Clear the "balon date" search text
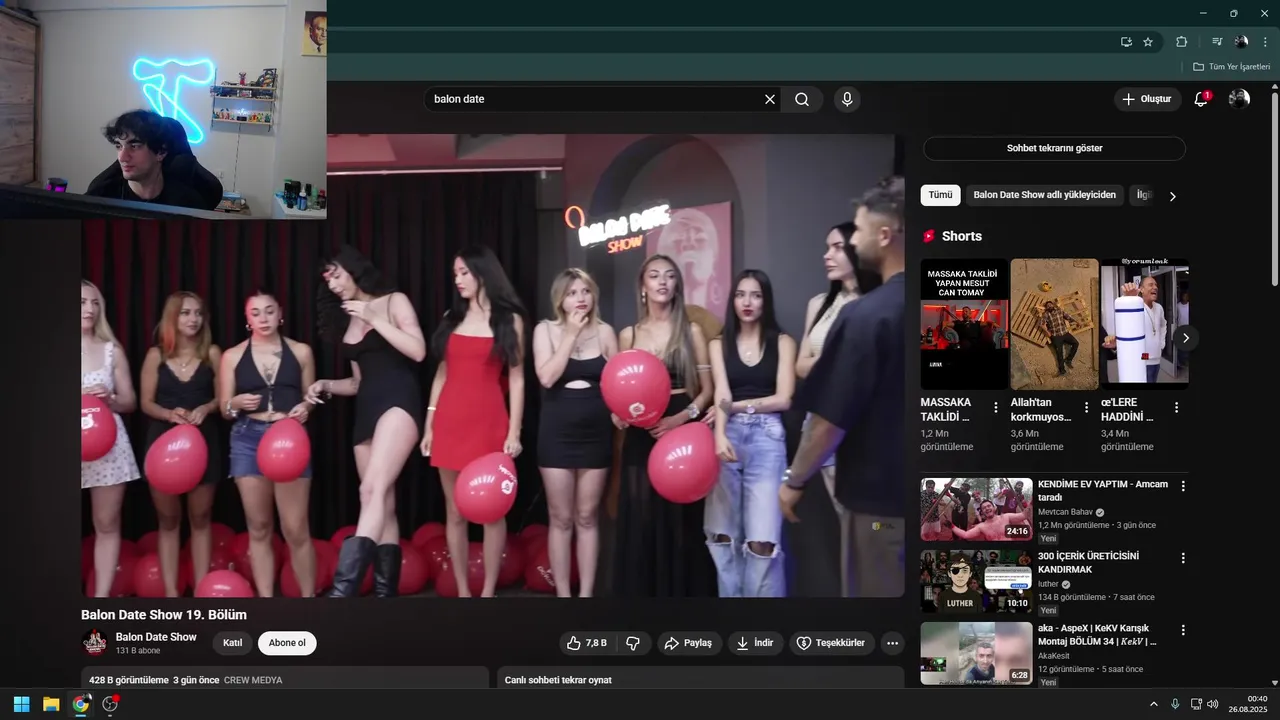 [x=770, y=99]
